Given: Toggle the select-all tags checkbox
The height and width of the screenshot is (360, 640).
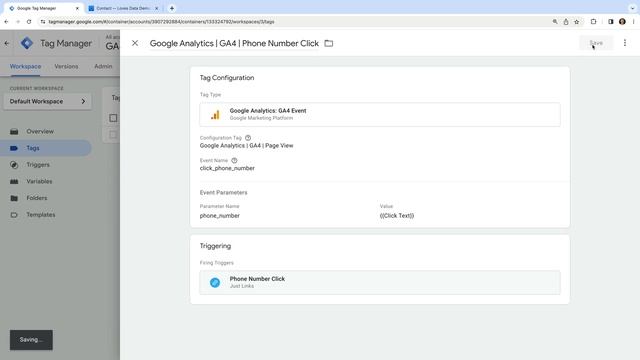Looking at the screenshot, I should [113, 118].
